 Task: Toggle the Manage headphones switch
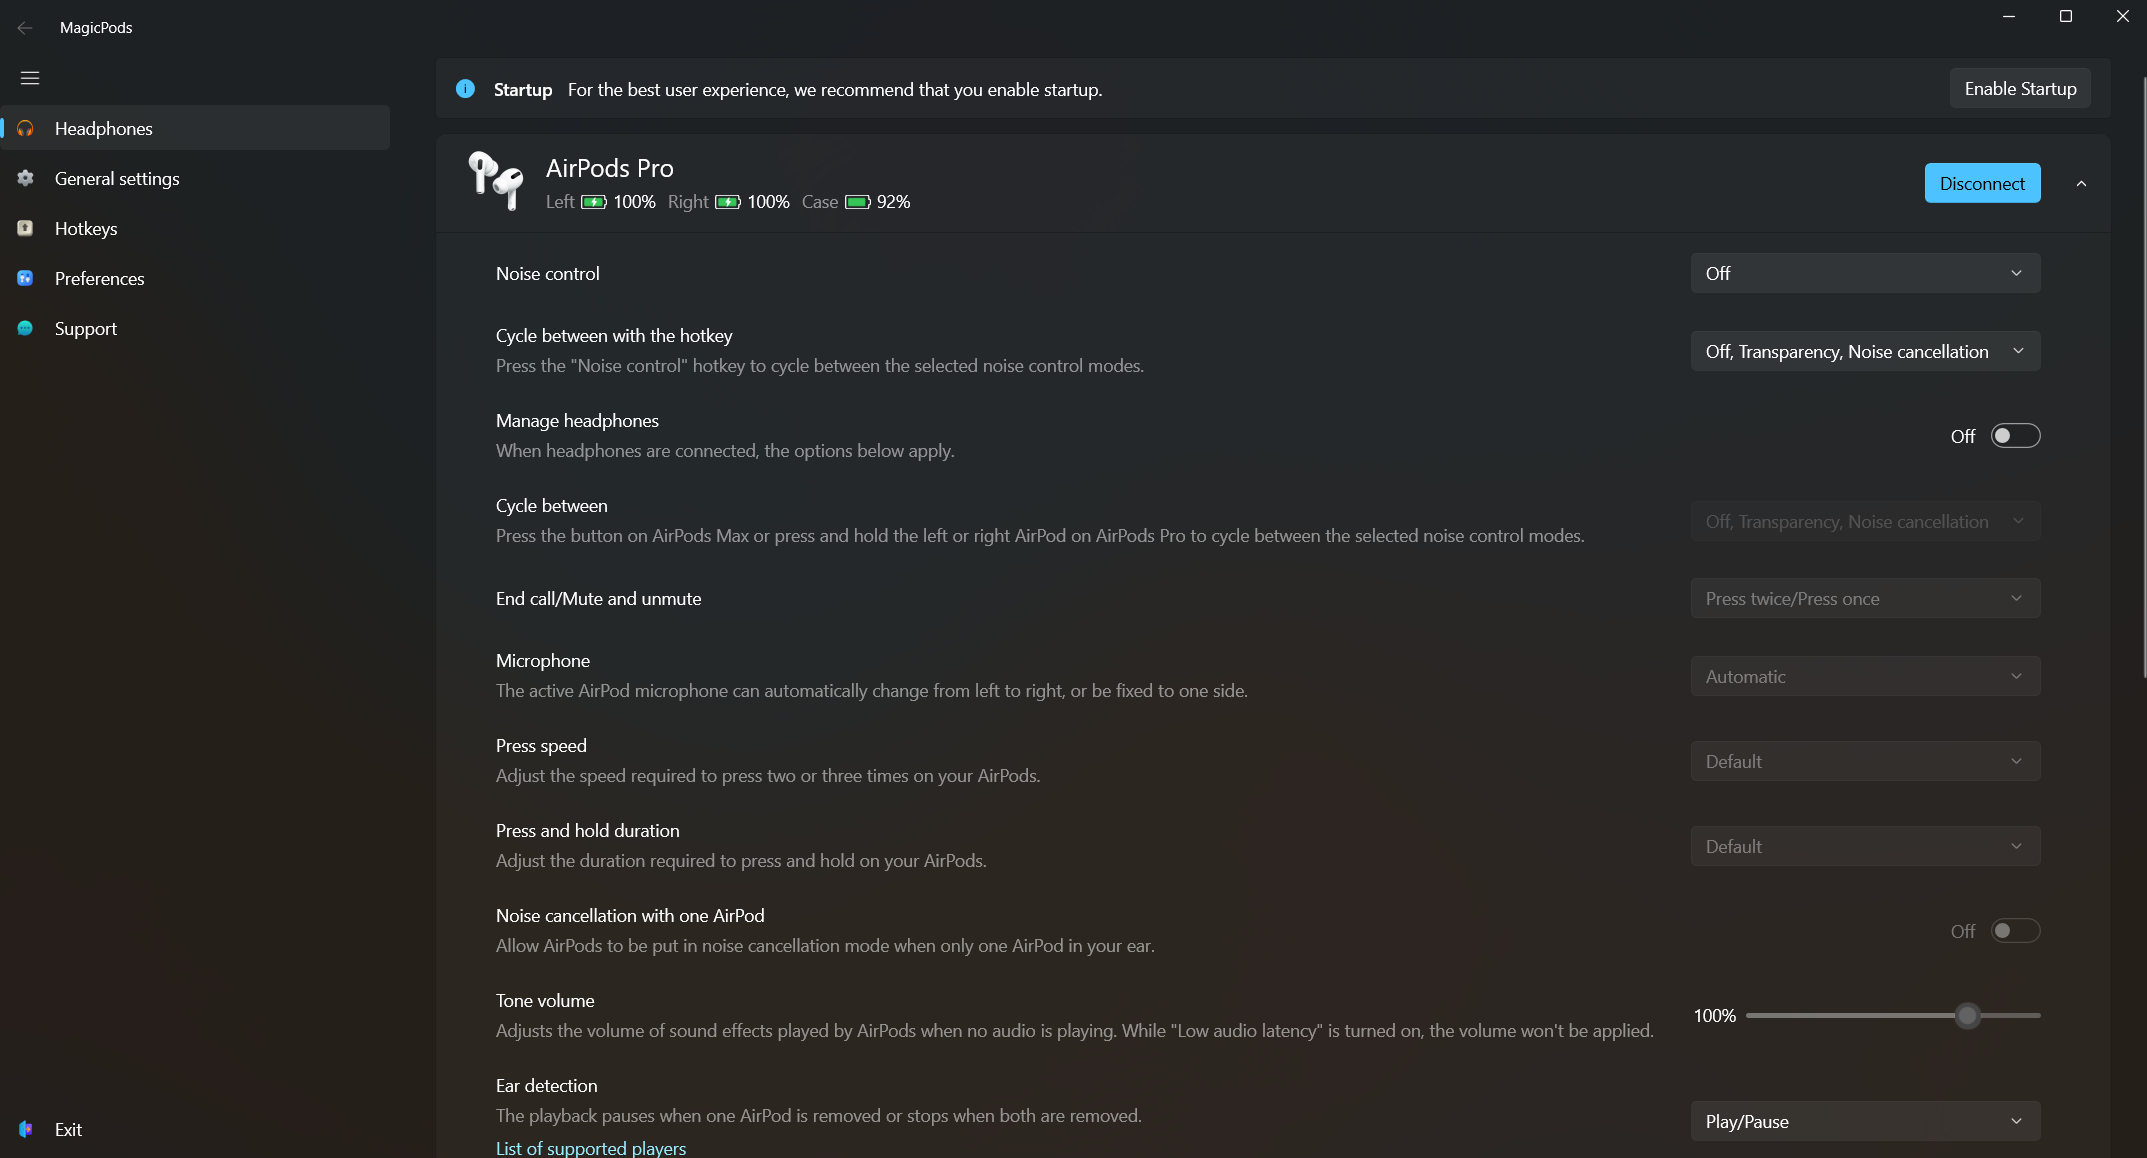click(x=2014, y=436)
